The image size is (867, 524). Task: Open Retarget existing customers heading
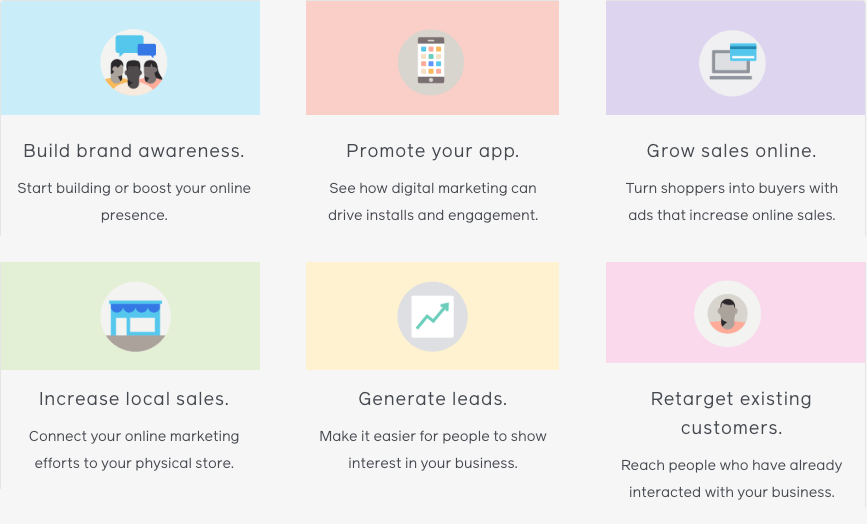tap(732, 413)
